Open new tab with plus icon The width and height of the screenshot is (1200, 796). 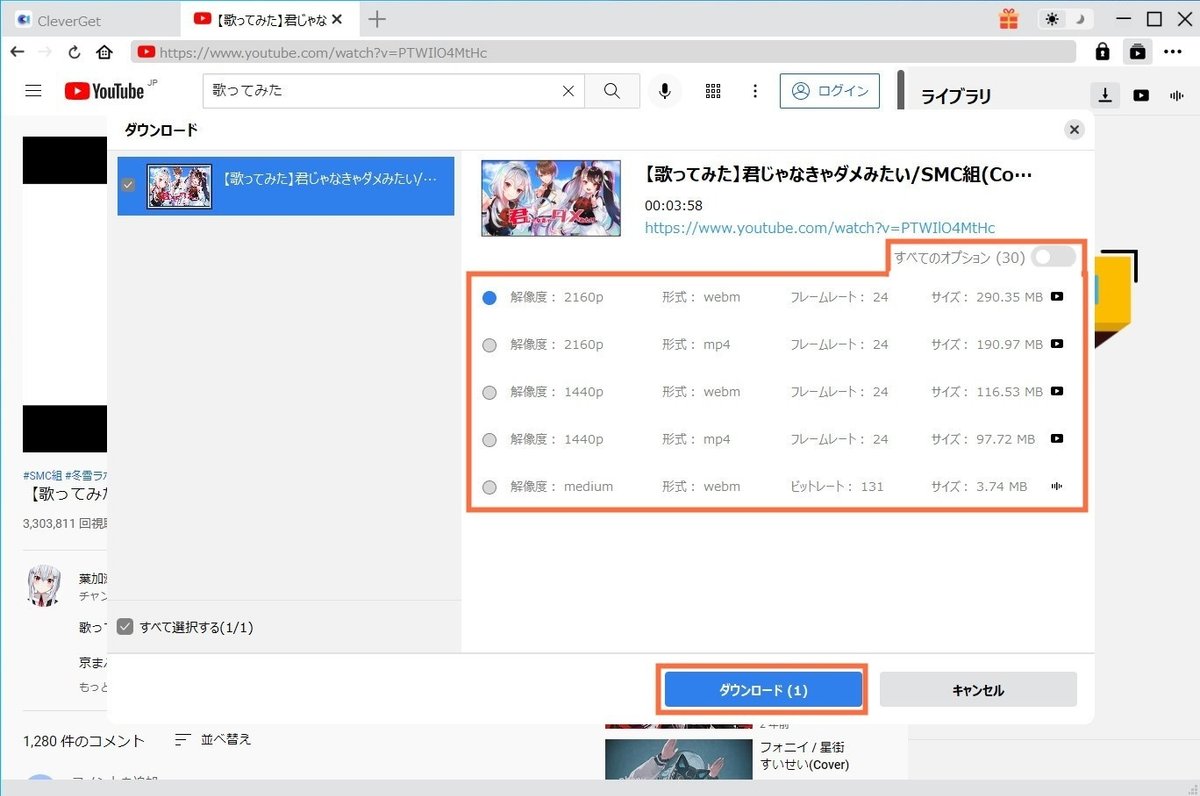pyautogui.click(x=377, y=19)
